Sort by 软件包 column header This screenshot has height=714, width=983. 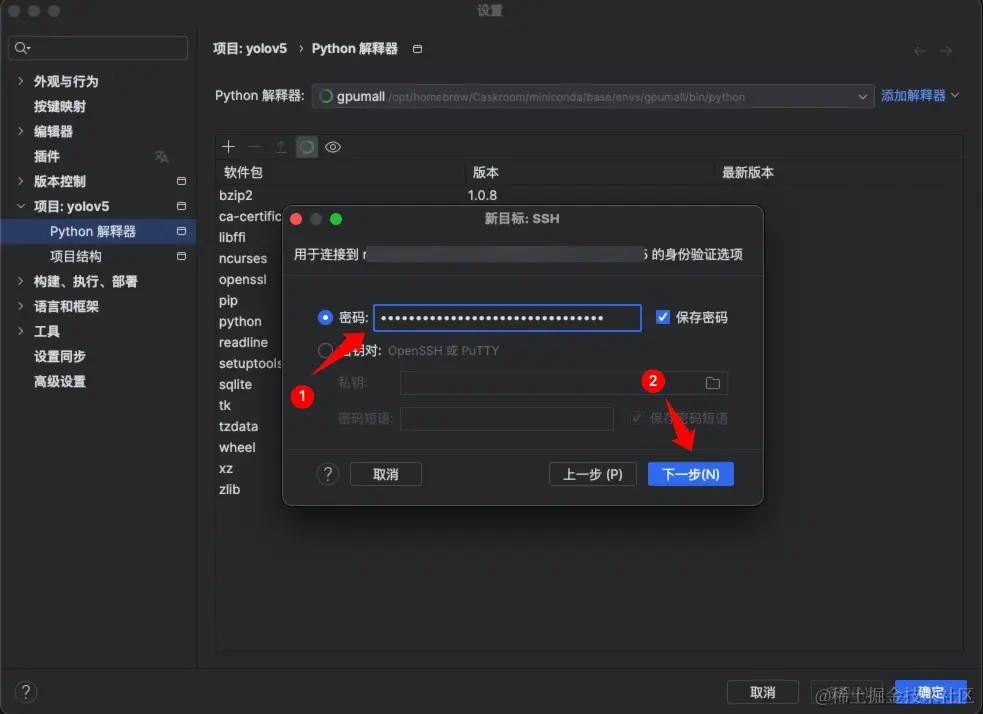click(x=243, y=172)
